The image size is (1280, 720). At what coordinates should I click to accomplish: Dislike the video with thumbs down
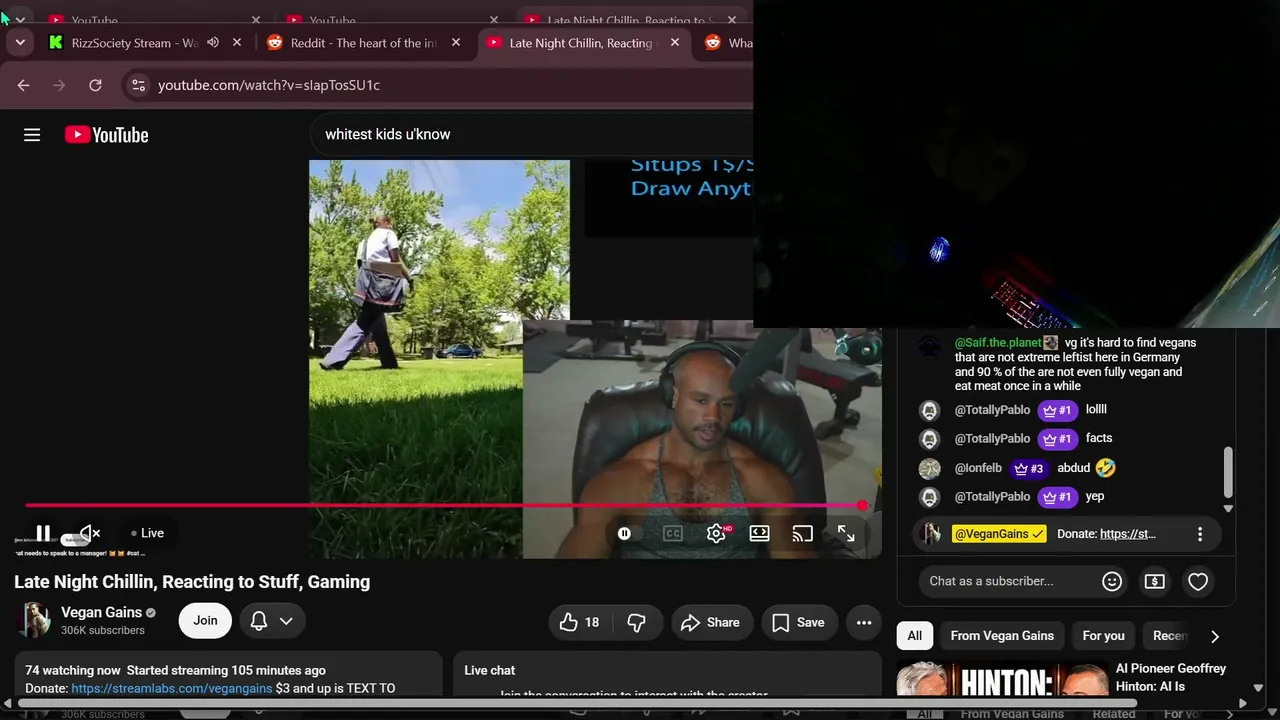click(x=637, y=622)
